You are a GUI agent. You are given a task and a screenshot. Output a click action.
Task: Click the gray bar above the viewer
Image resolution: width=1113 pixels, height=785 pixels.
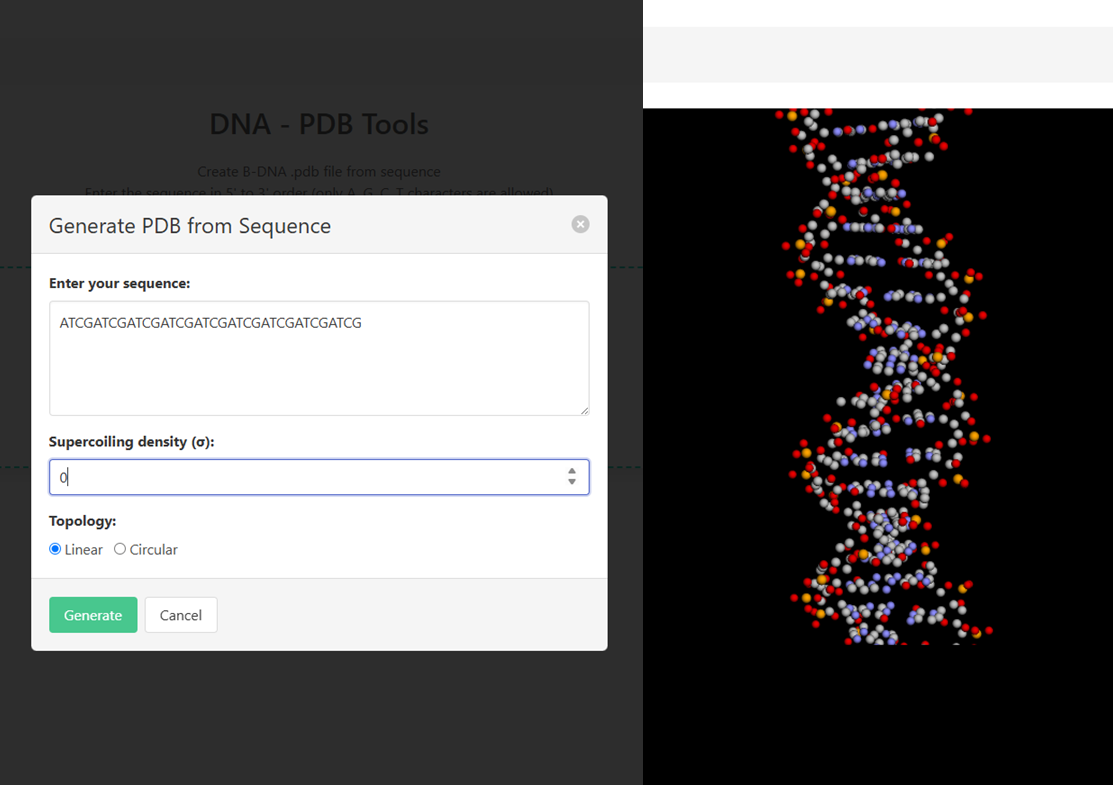[x=877, y=55]
